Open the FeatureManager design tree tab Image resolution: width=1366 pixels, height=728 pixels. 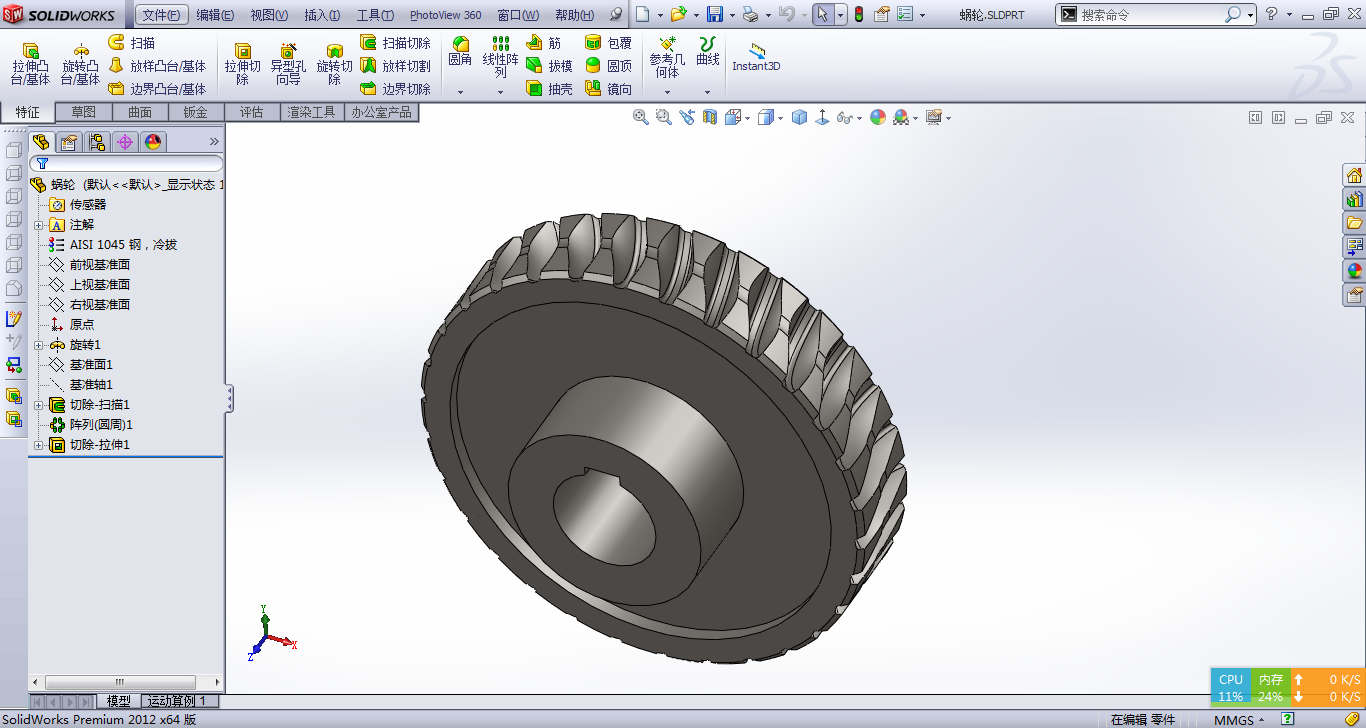[41, 142]
